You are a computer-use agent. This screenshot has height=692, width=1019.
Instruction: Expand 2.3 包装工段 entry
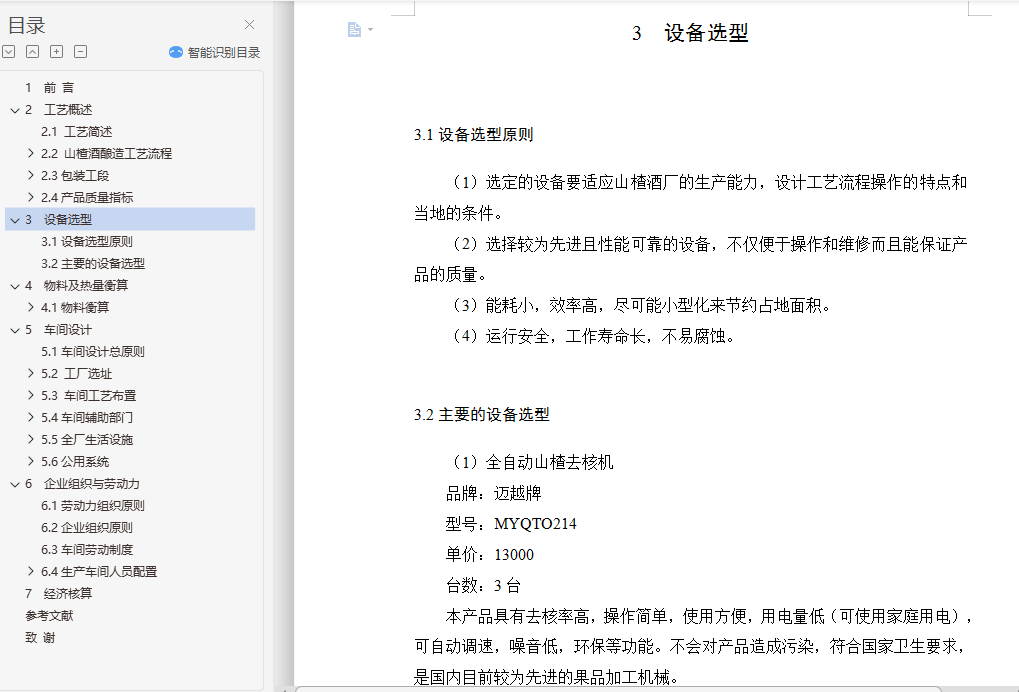point(31,175)
